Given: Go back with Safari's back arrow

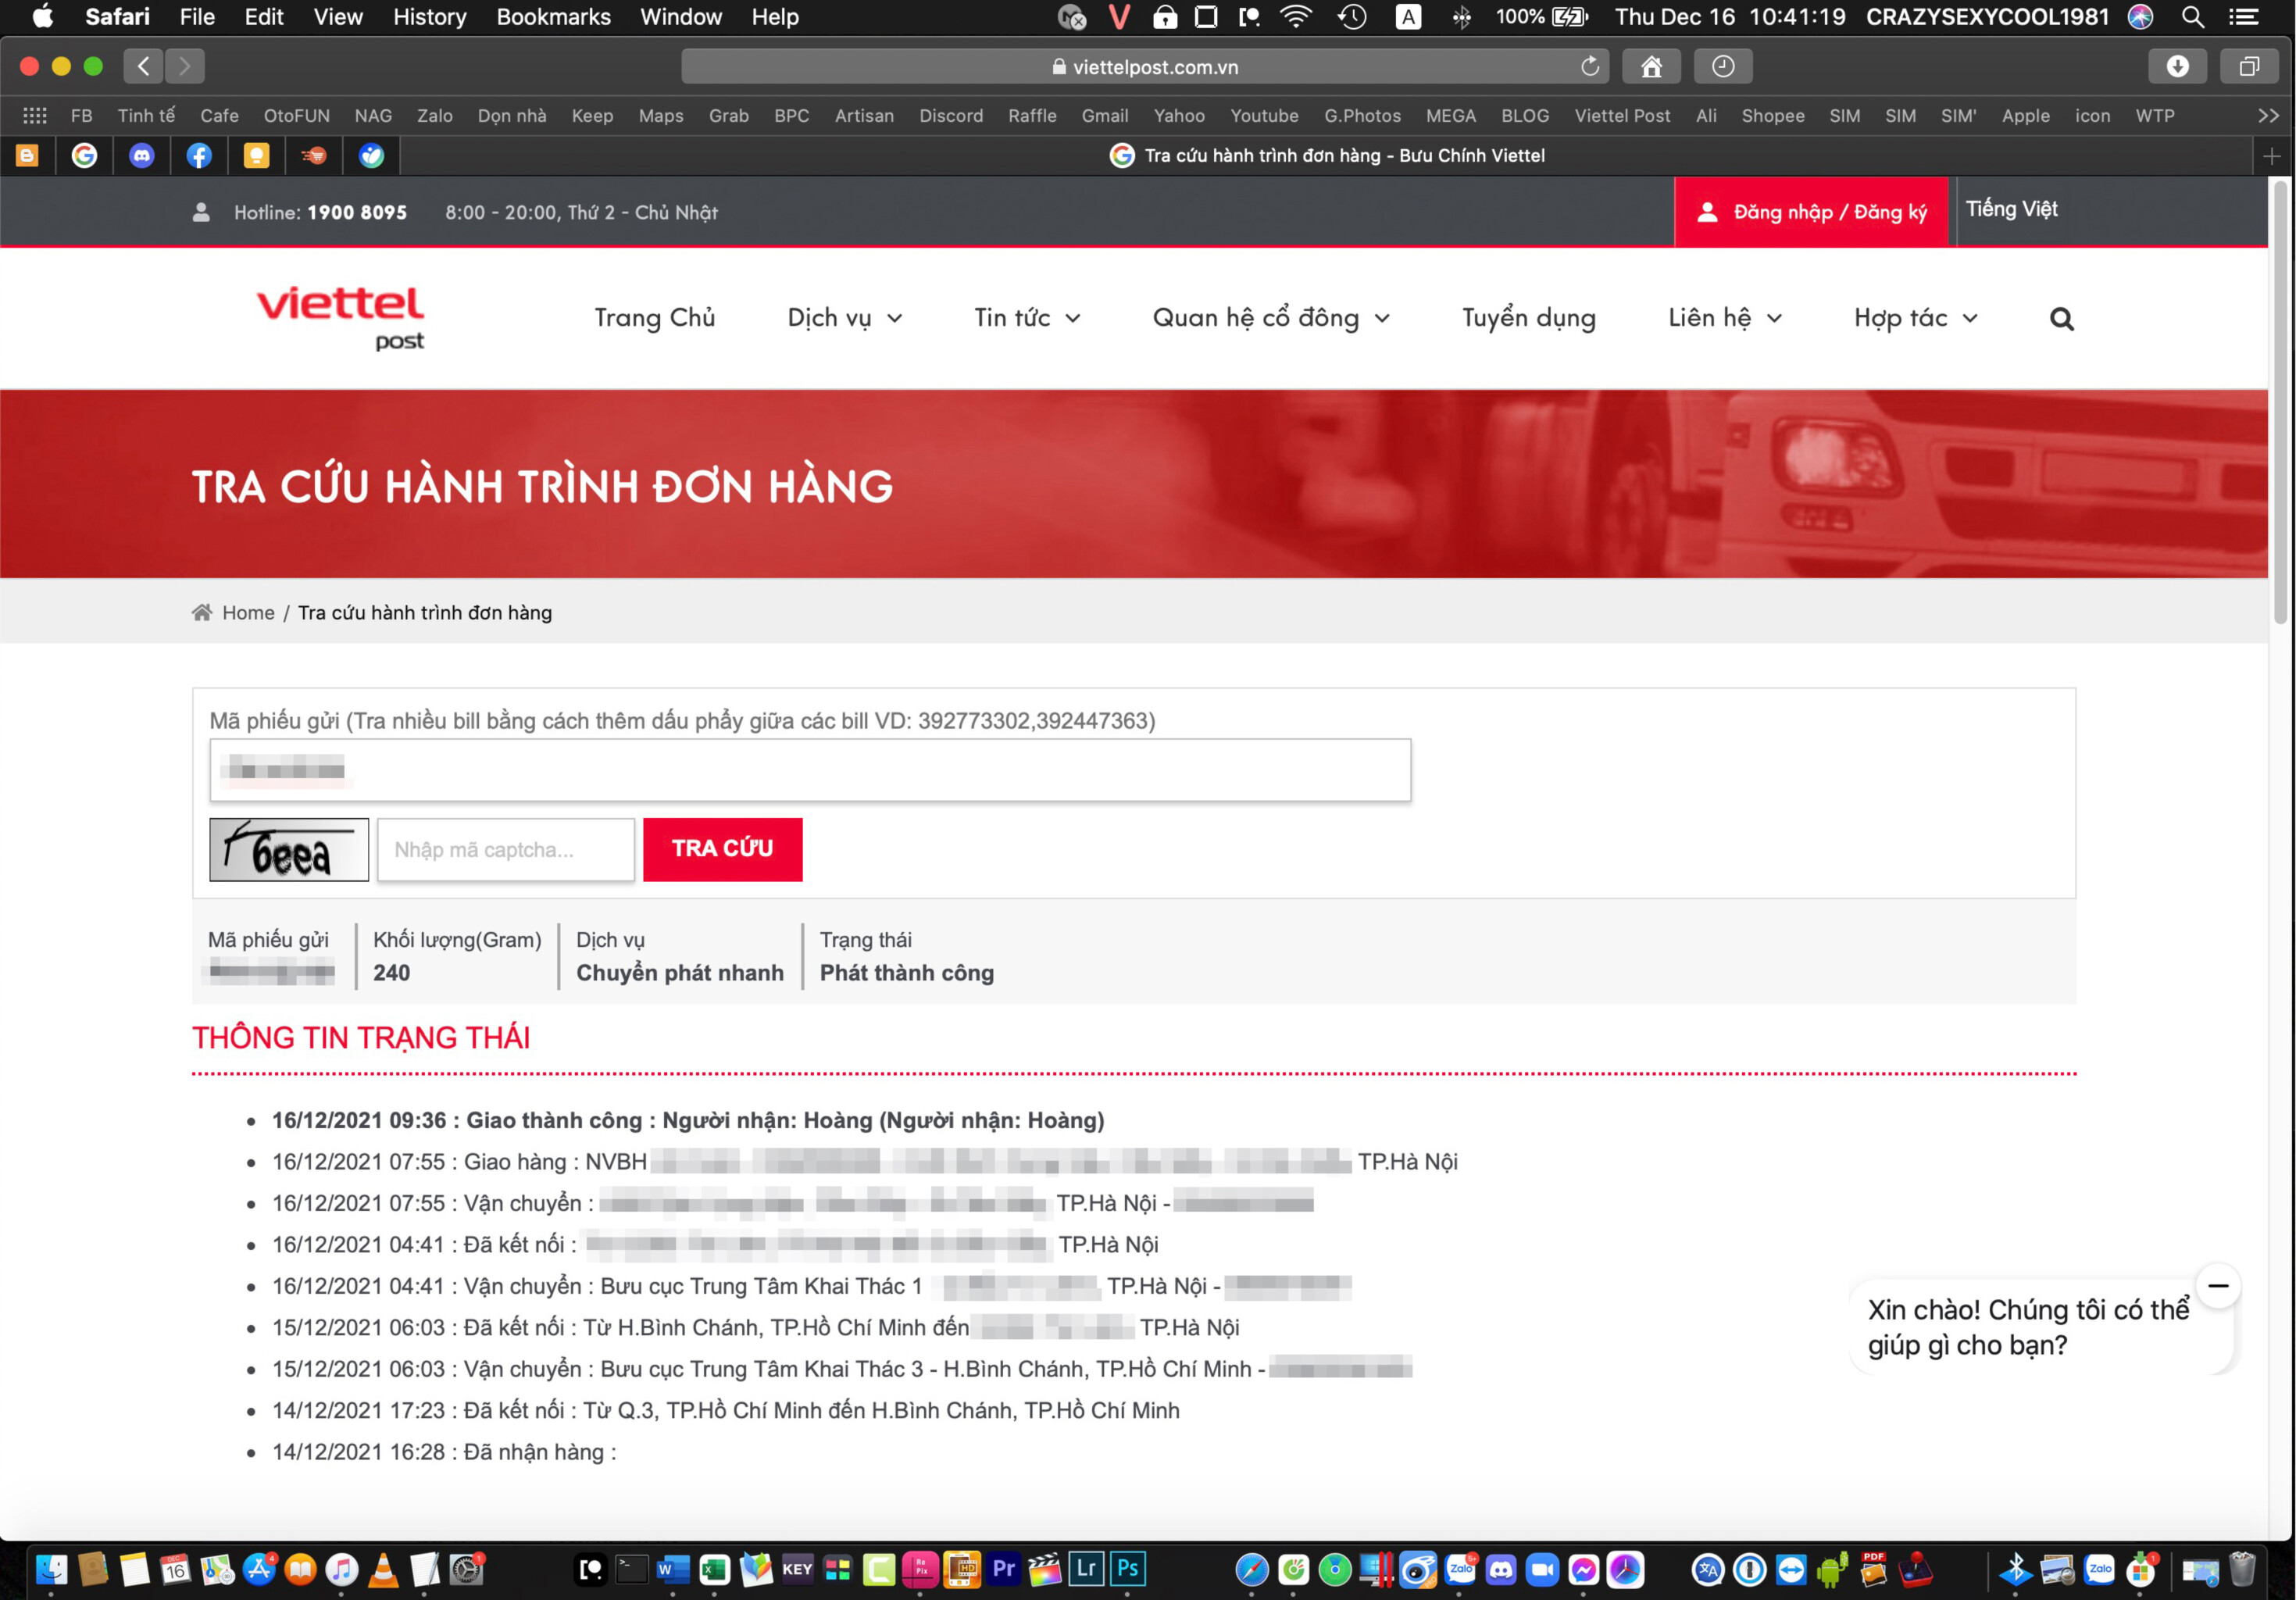Looking at the screenshot, I should (x=144, y=67).
